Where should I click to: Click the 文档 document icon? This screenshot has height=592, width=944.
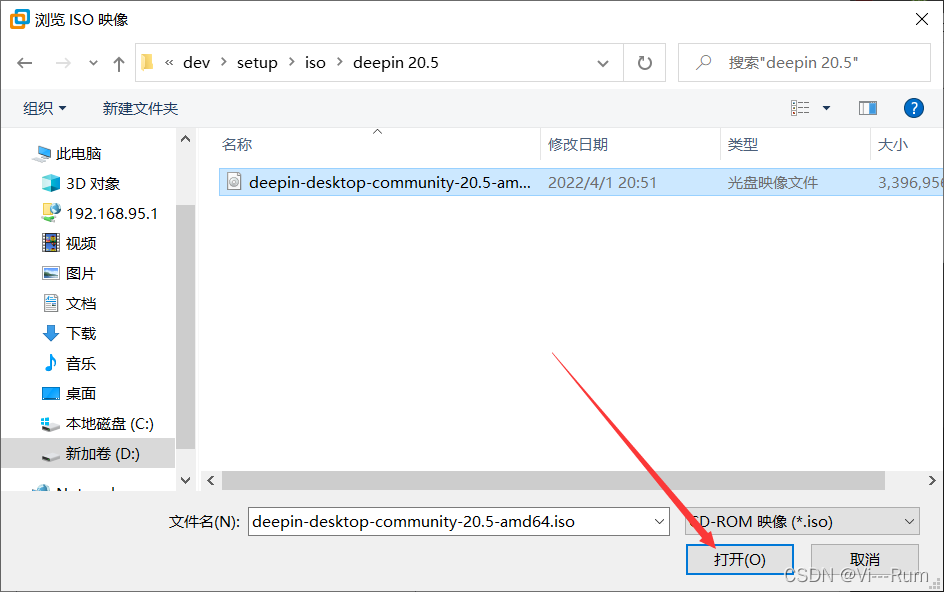tap(51, 303)
